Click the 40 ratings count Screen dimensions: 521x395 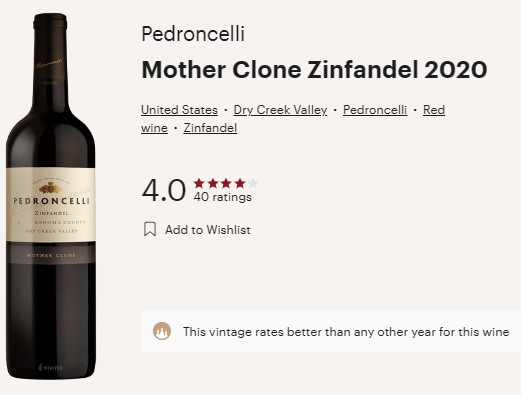[x=222, y=197]
